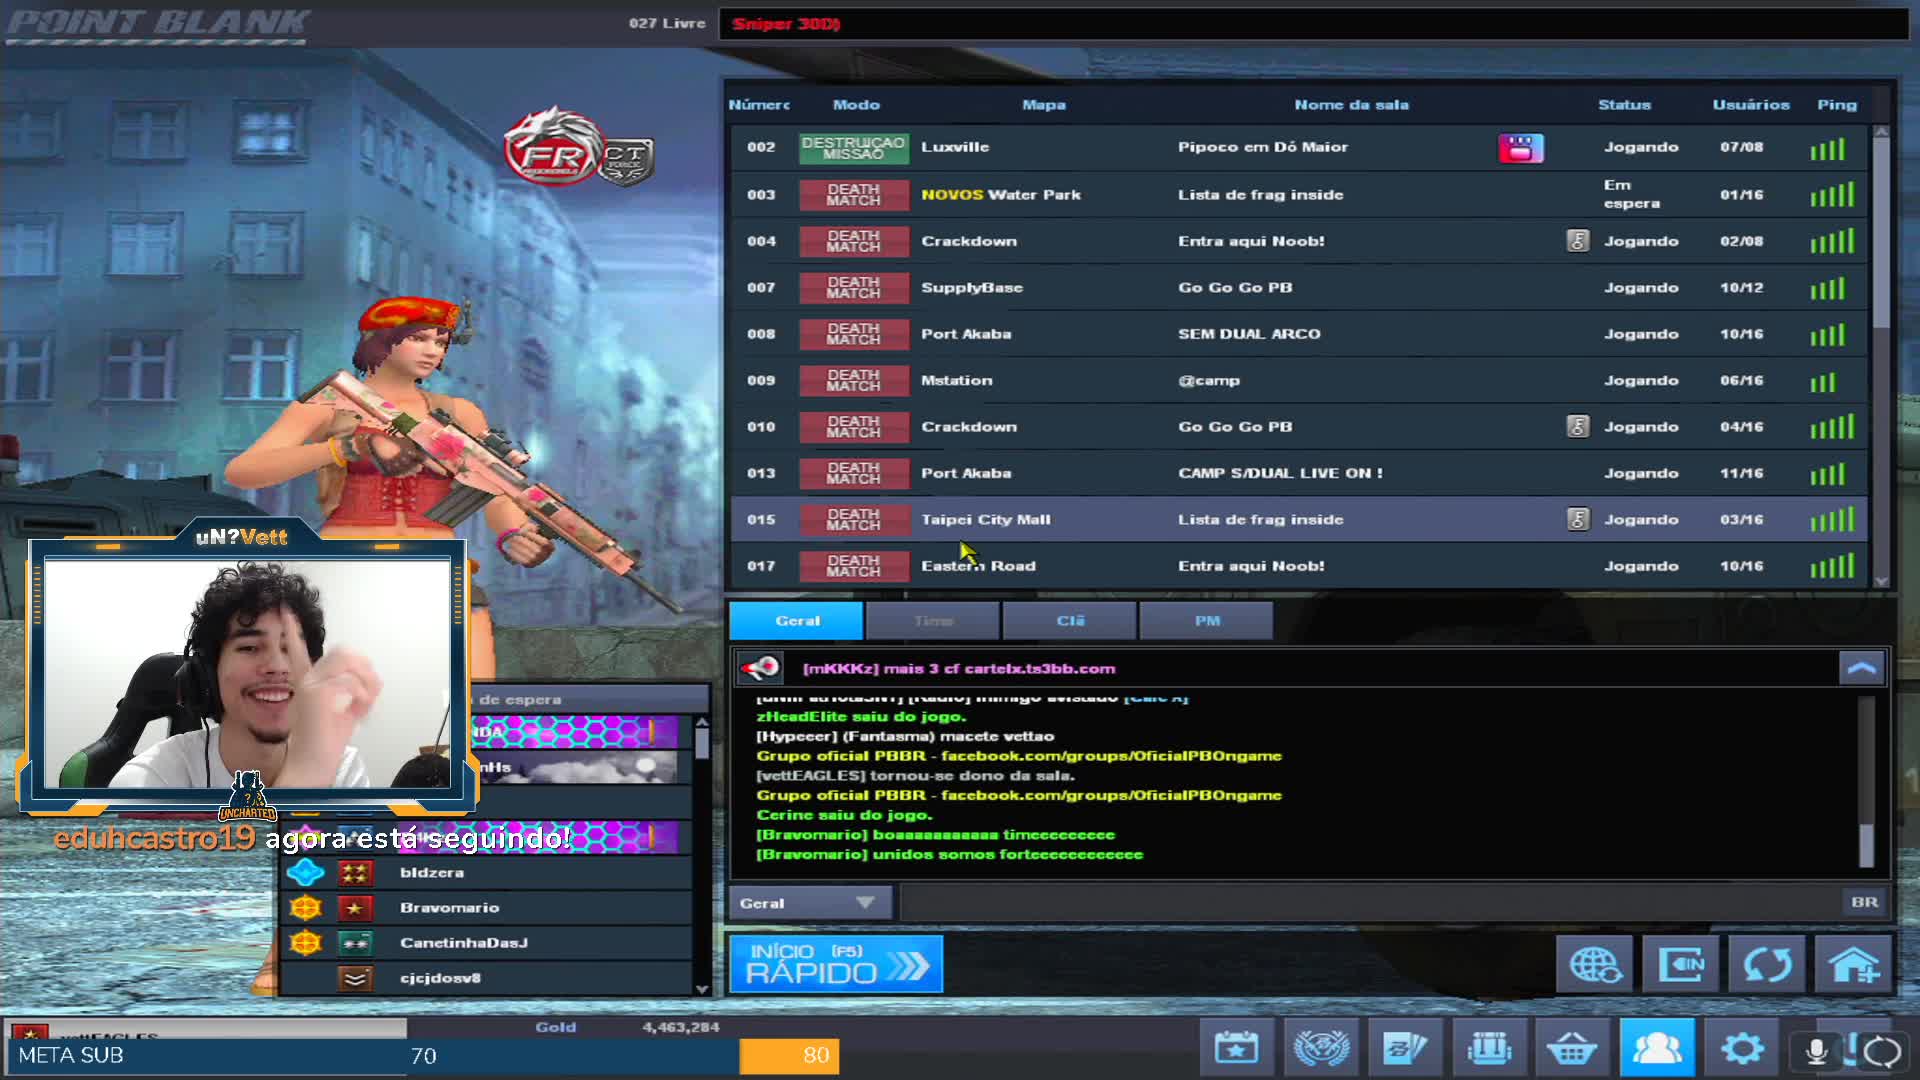Open the settings gear icon
This screenshot has height=1080, width=1920.
click(x=1742, y=1048)
